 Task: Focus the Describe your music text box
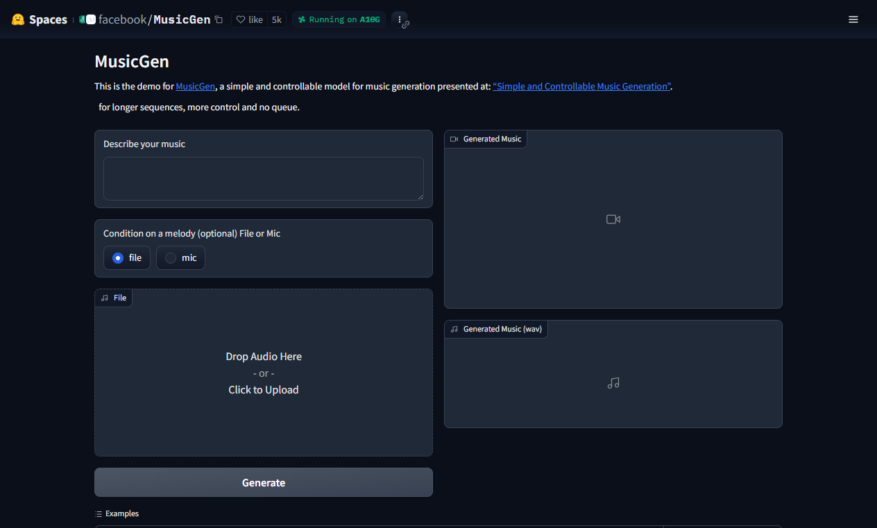(263, 178)
